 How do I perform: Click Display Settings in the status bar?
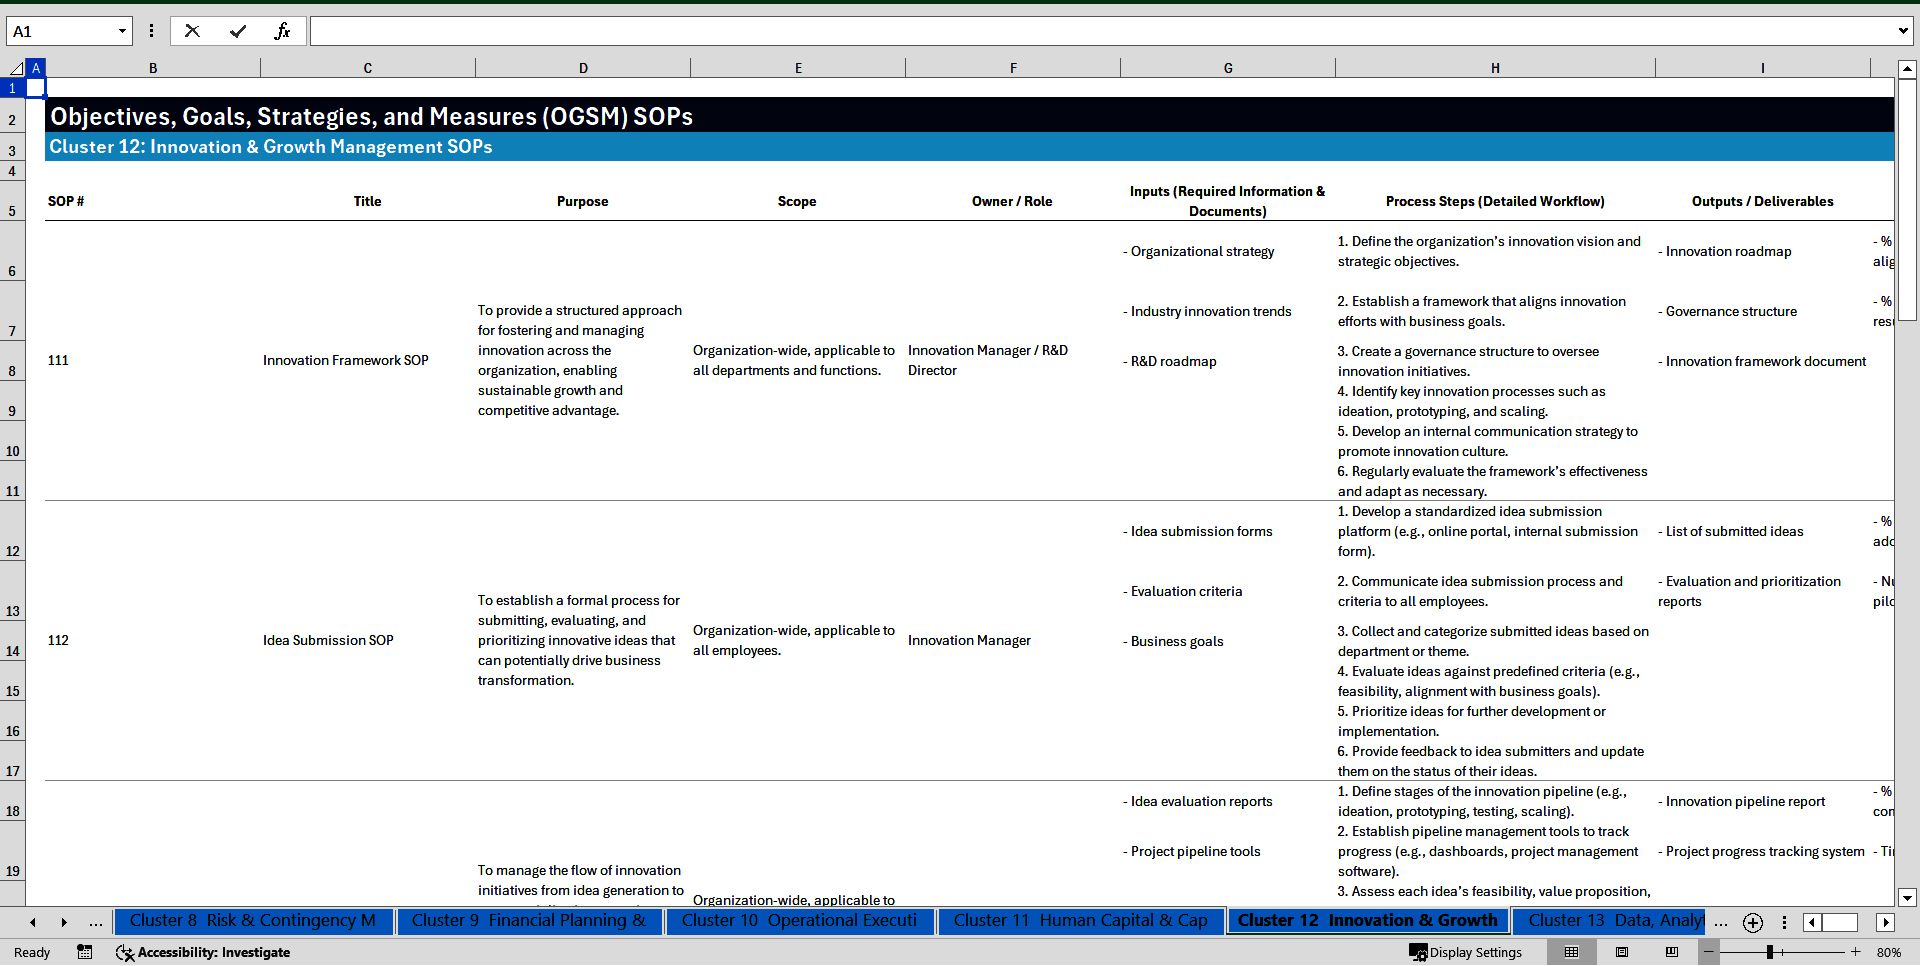pyautogui.click(x=1466, y=952)
